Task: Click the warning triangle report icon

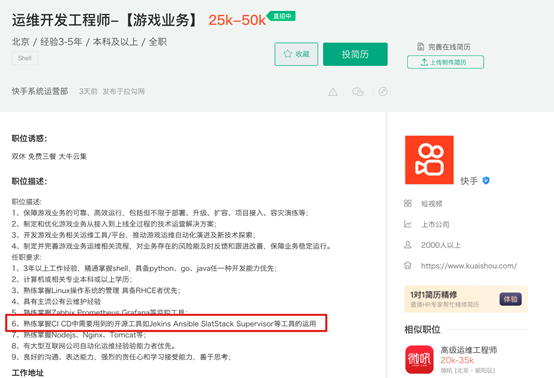Action: pyautogui.click(x=332, y=92)
